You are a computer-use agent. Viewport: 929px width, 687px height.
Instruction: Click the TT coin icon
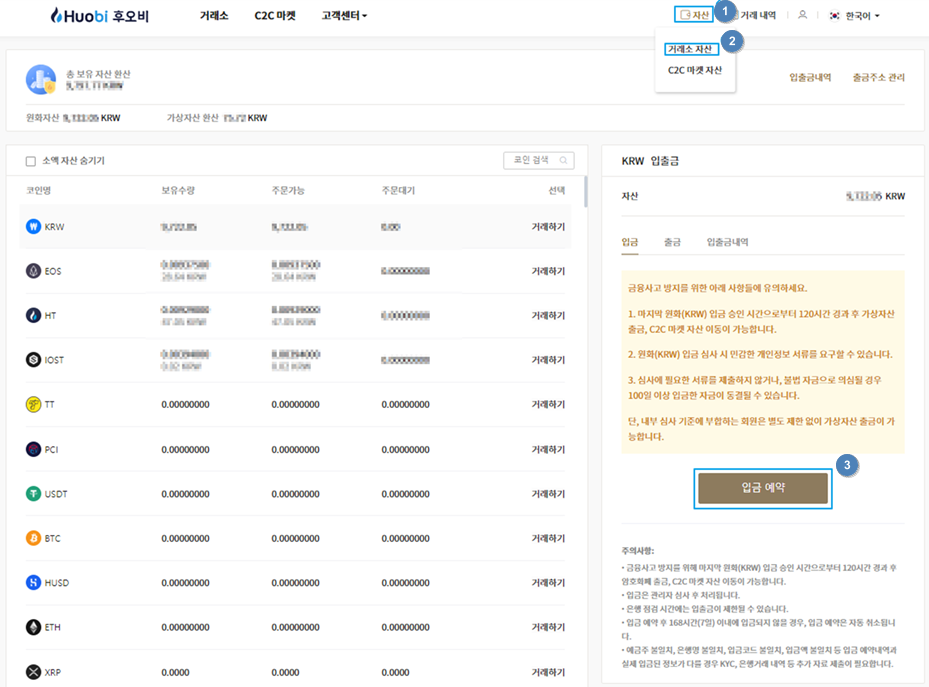(34, 405)
